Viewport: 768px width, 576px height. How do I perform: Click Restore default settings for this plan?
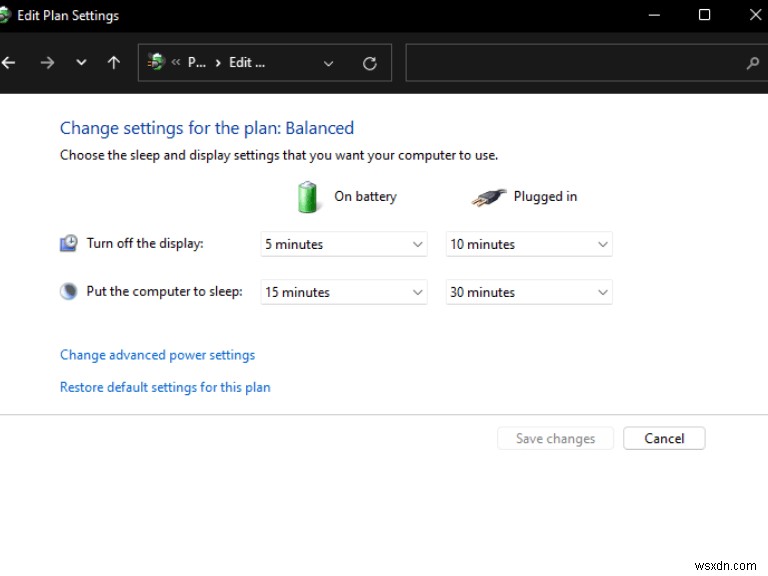[x=165, y=387]
